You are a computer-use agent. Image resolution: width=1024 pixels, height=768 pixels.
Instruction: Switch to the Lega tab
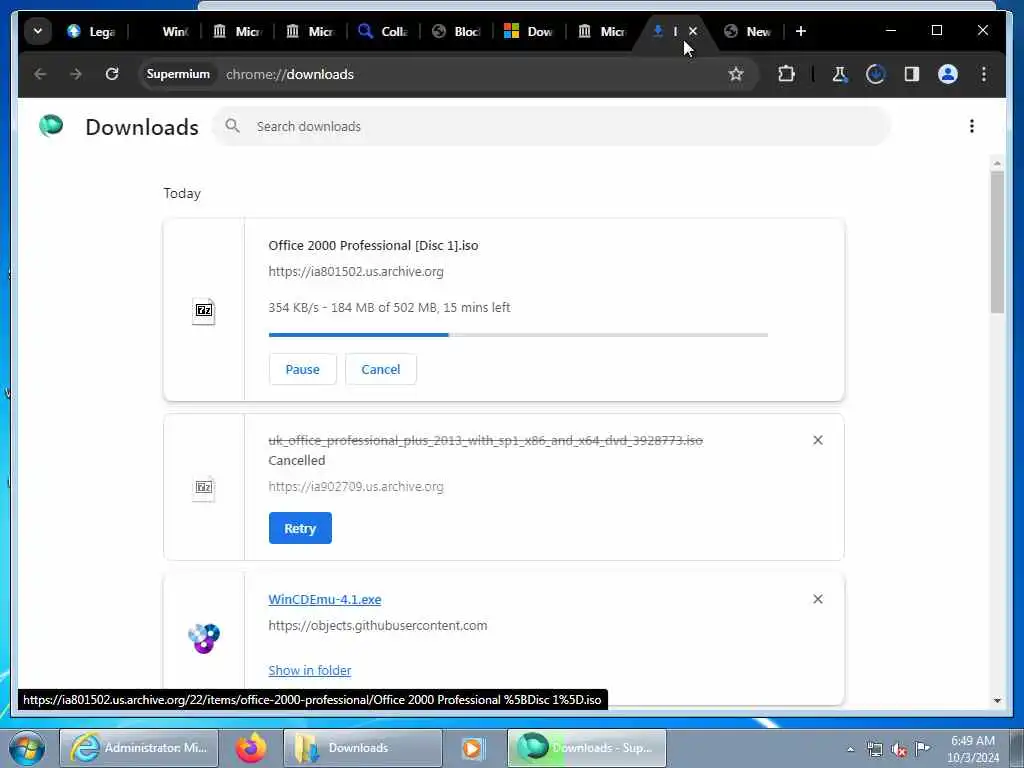click(93, 31)
